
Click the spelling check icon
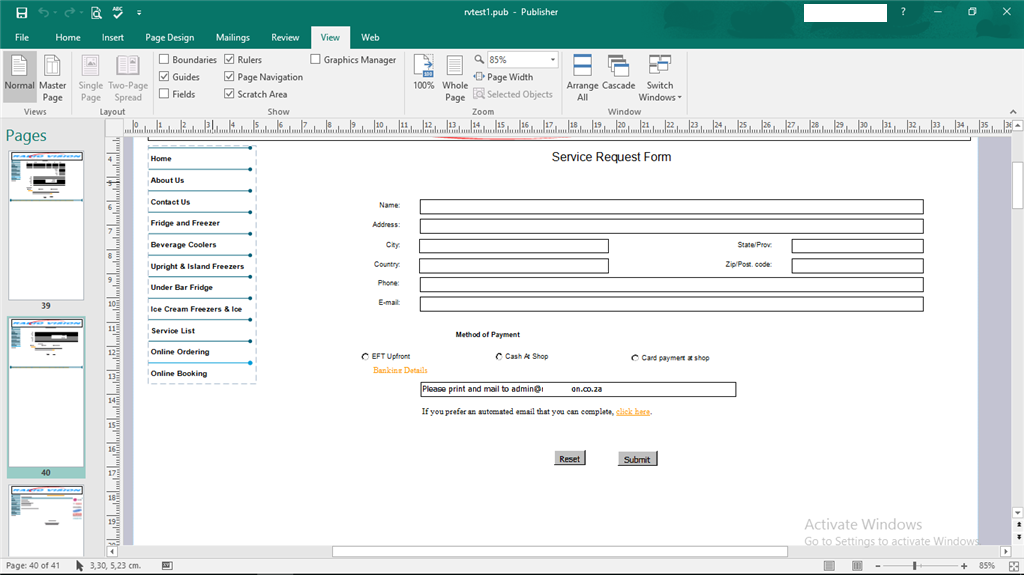click(118, 13)
